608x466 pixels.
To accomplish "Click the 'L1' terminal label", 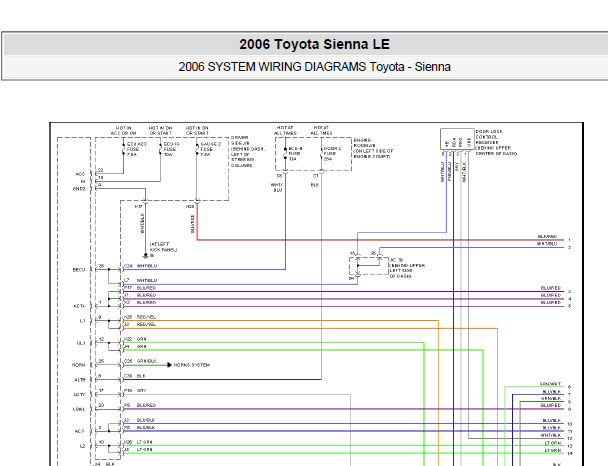I will tap(82, 321).
